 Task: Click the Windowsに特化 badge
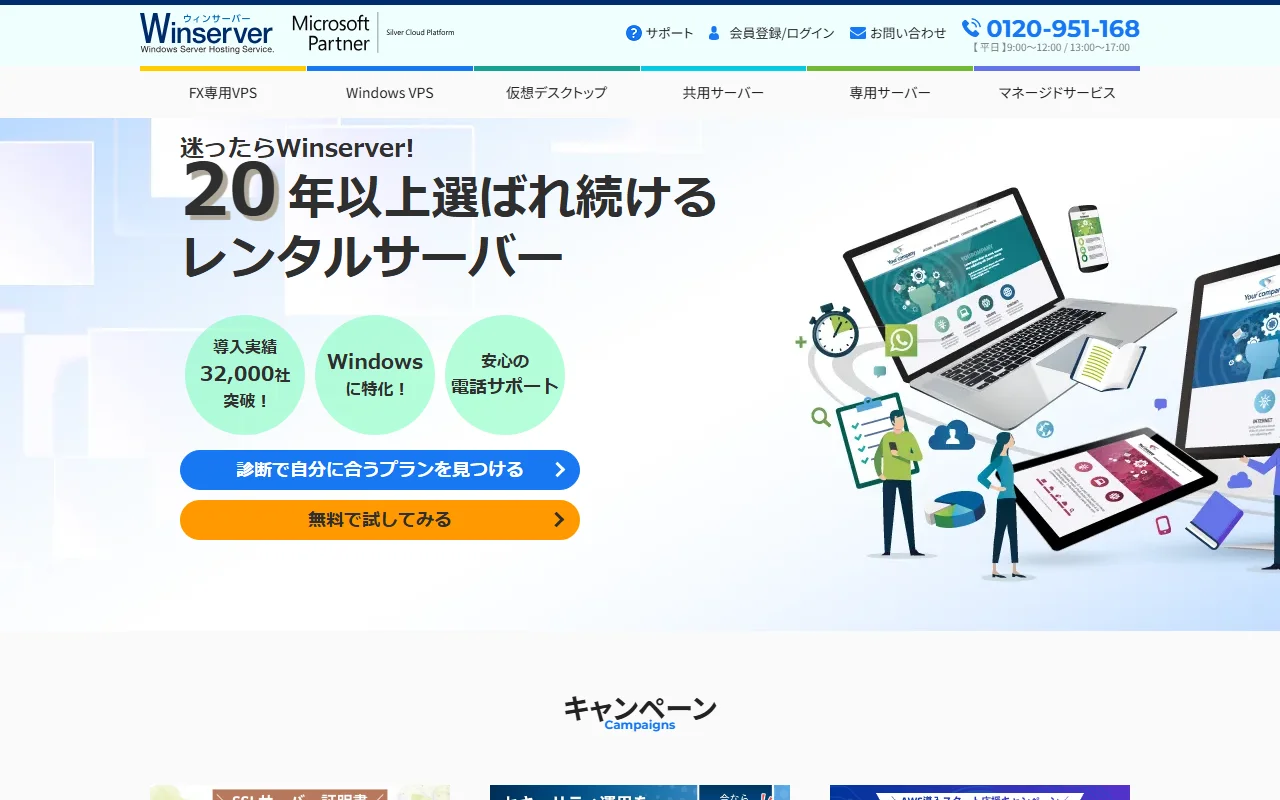[x=375, y=375]
